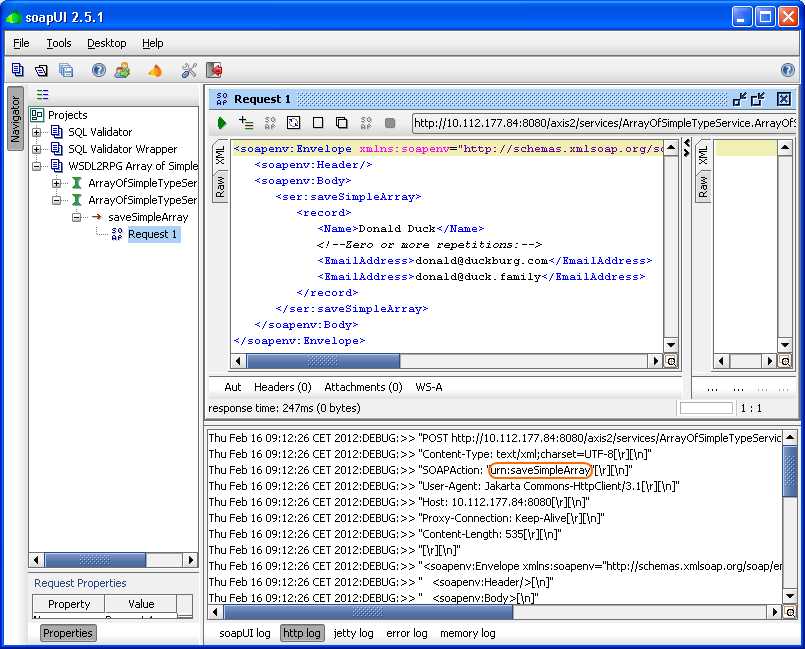Click the greyed SOAP icon beside the stop button
805x649 pixels.
pyautogui.click(x=366, y=123)
